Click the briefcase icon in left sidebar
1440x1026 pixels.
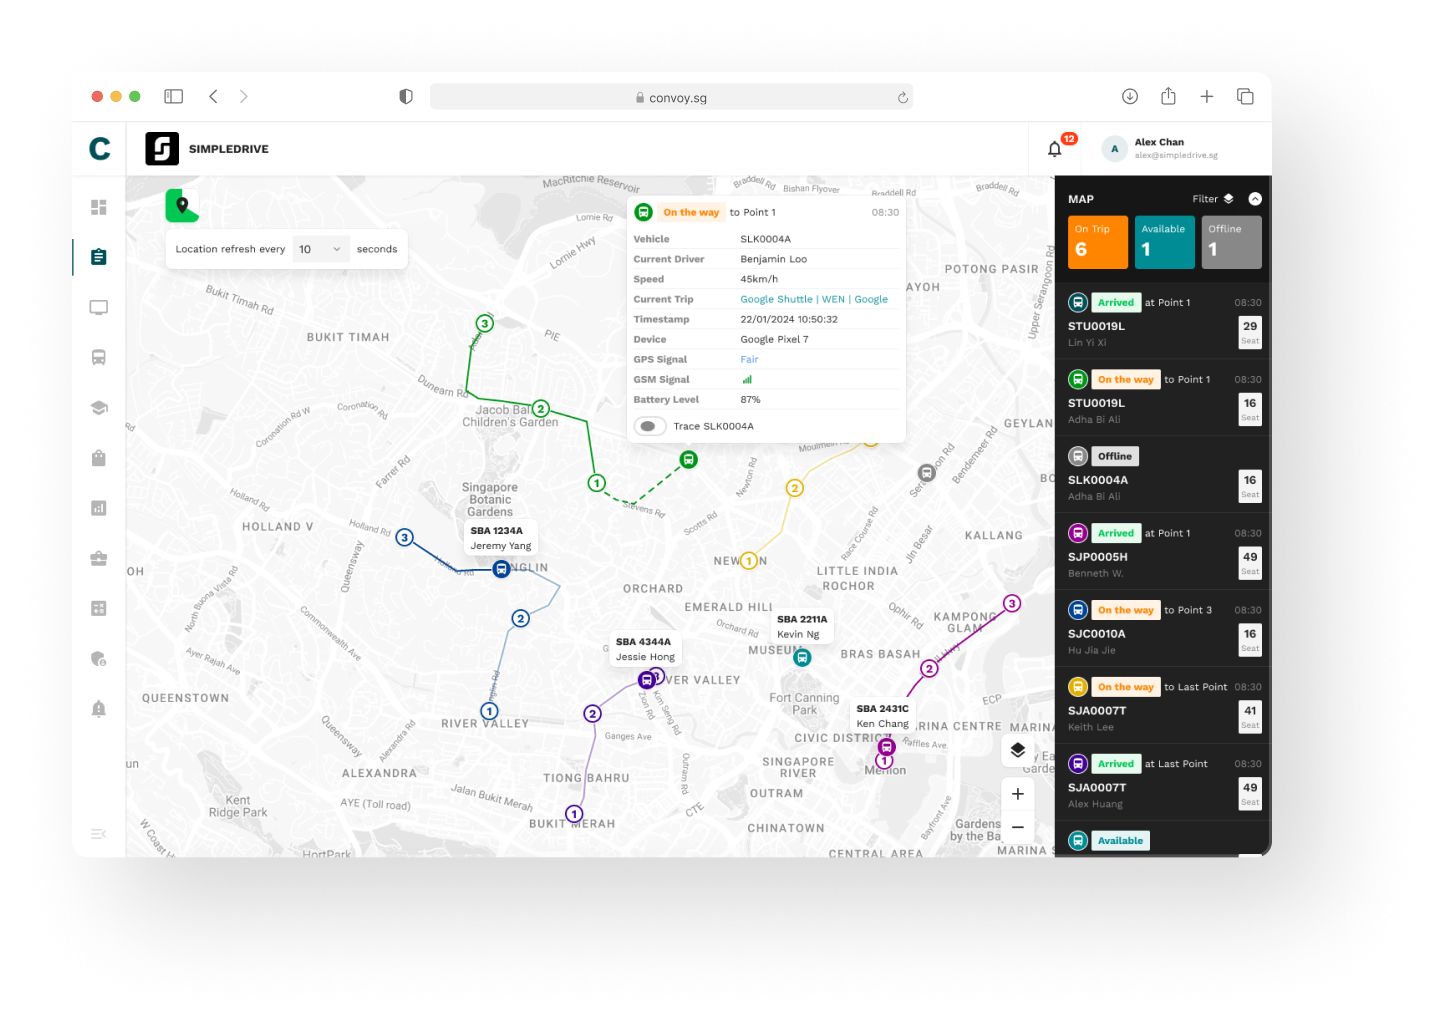pyautogui.click(x=98, y=558)
